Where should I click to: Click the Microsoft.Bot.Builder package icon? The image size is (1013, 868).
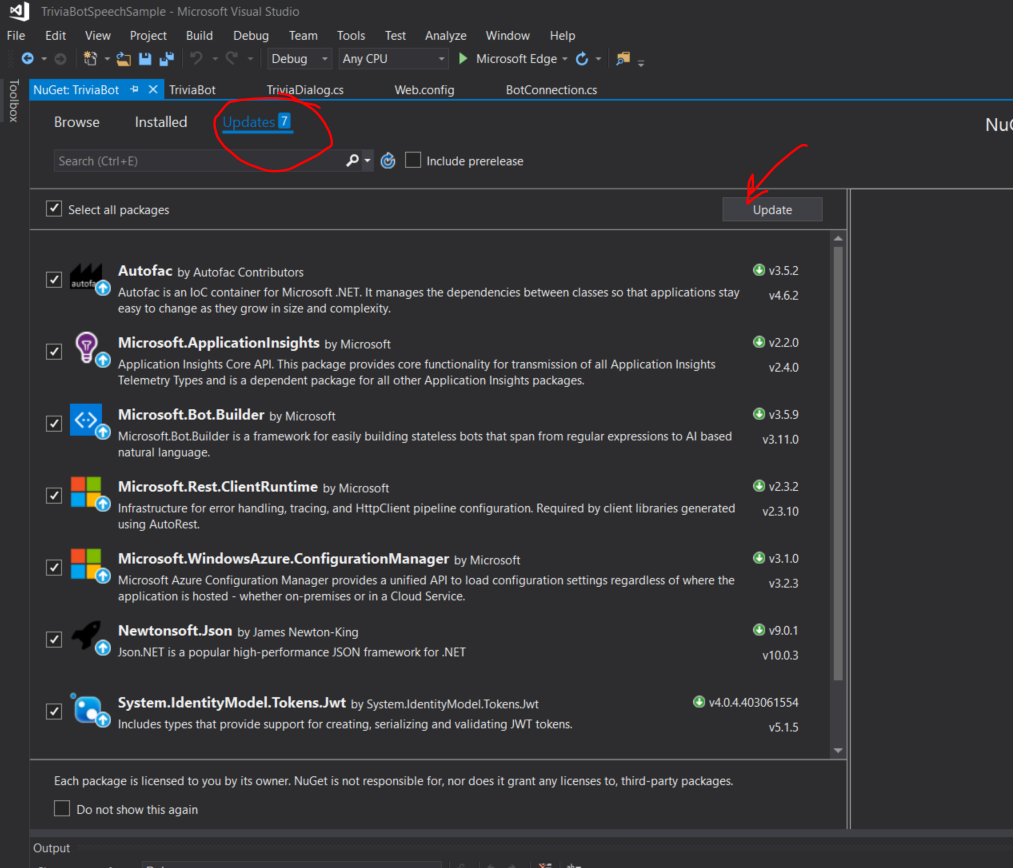[x=86, y=421]
